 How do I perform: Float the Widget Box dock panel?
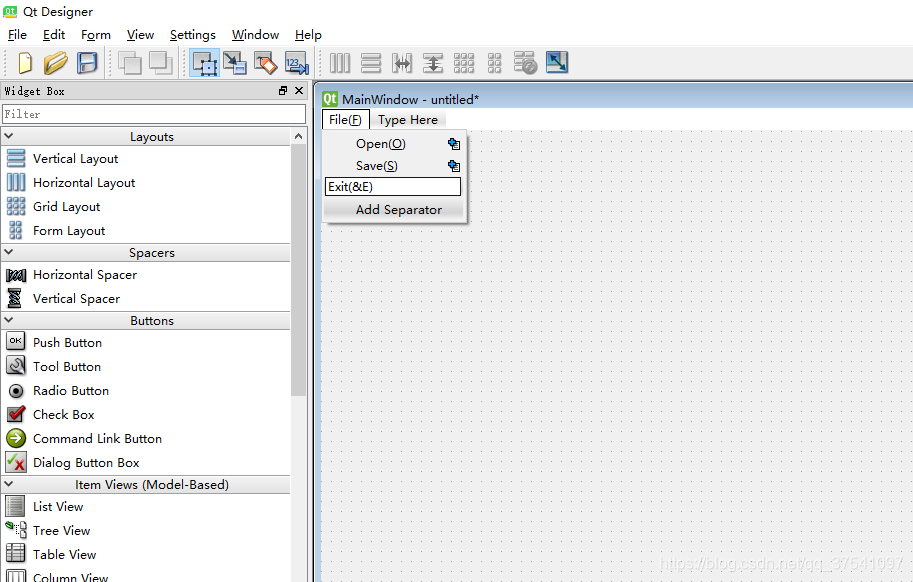(x=283, y=91)
